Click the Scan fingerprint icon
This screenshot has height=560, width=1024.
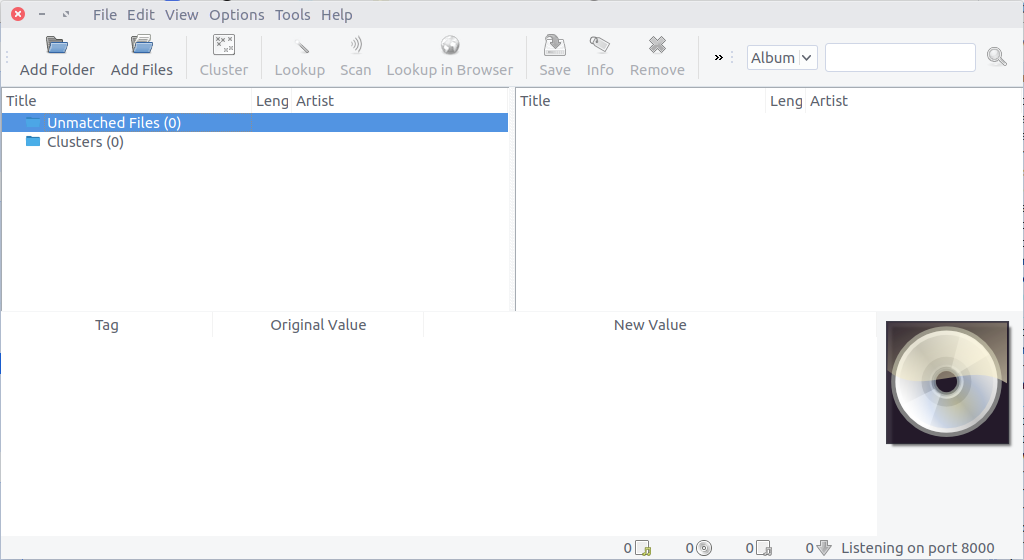tap(355, 45)
